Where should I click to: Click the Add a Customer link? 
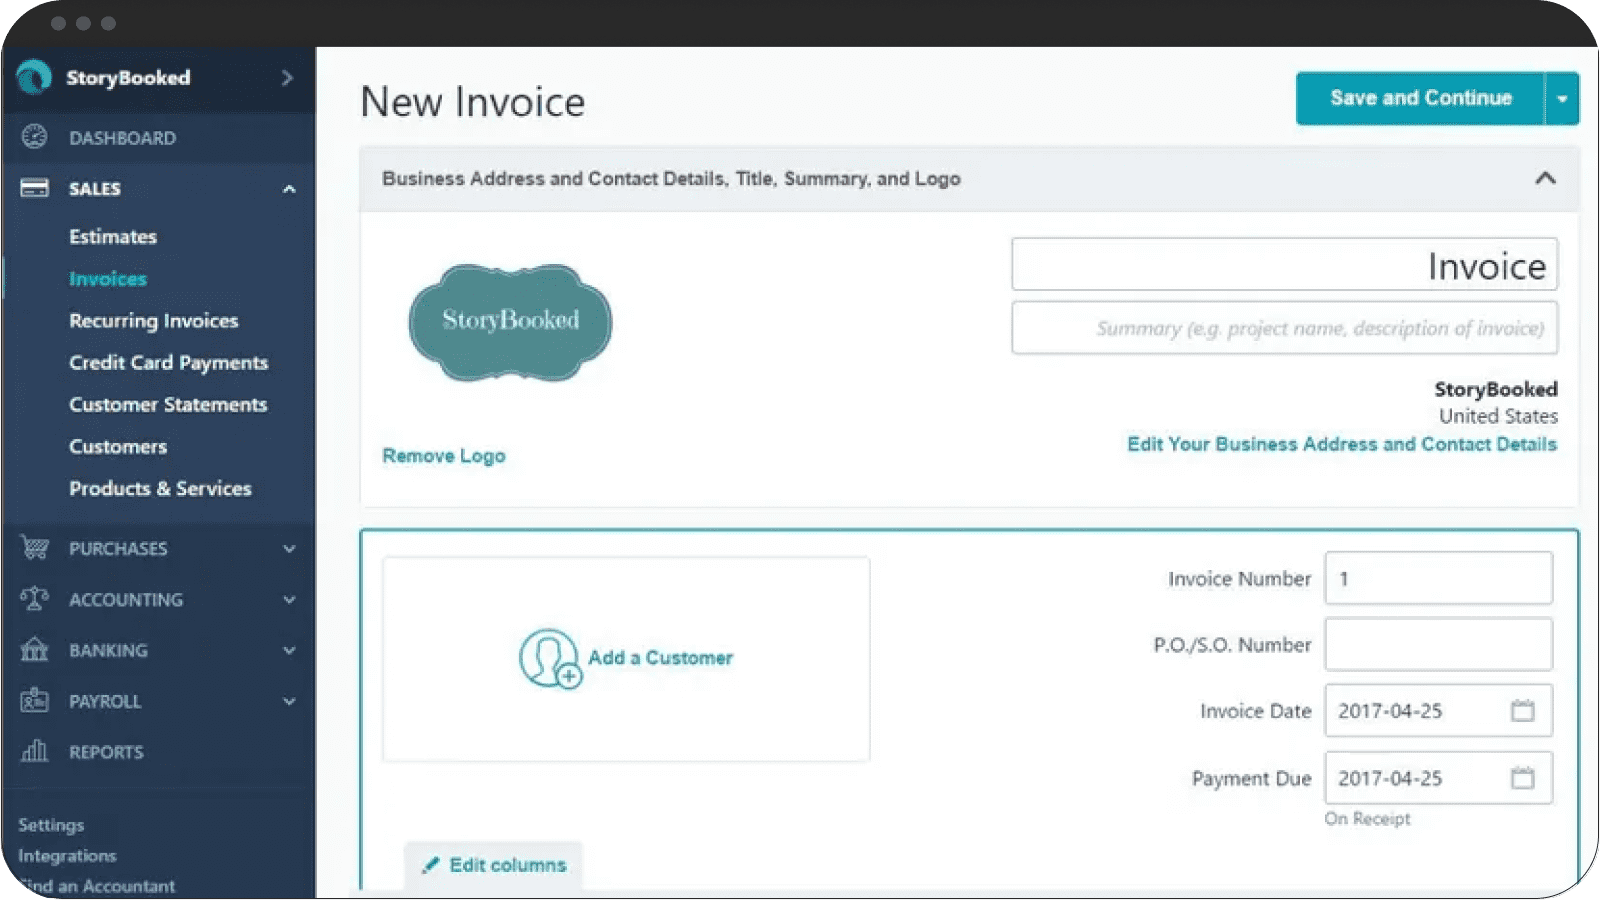660,658
